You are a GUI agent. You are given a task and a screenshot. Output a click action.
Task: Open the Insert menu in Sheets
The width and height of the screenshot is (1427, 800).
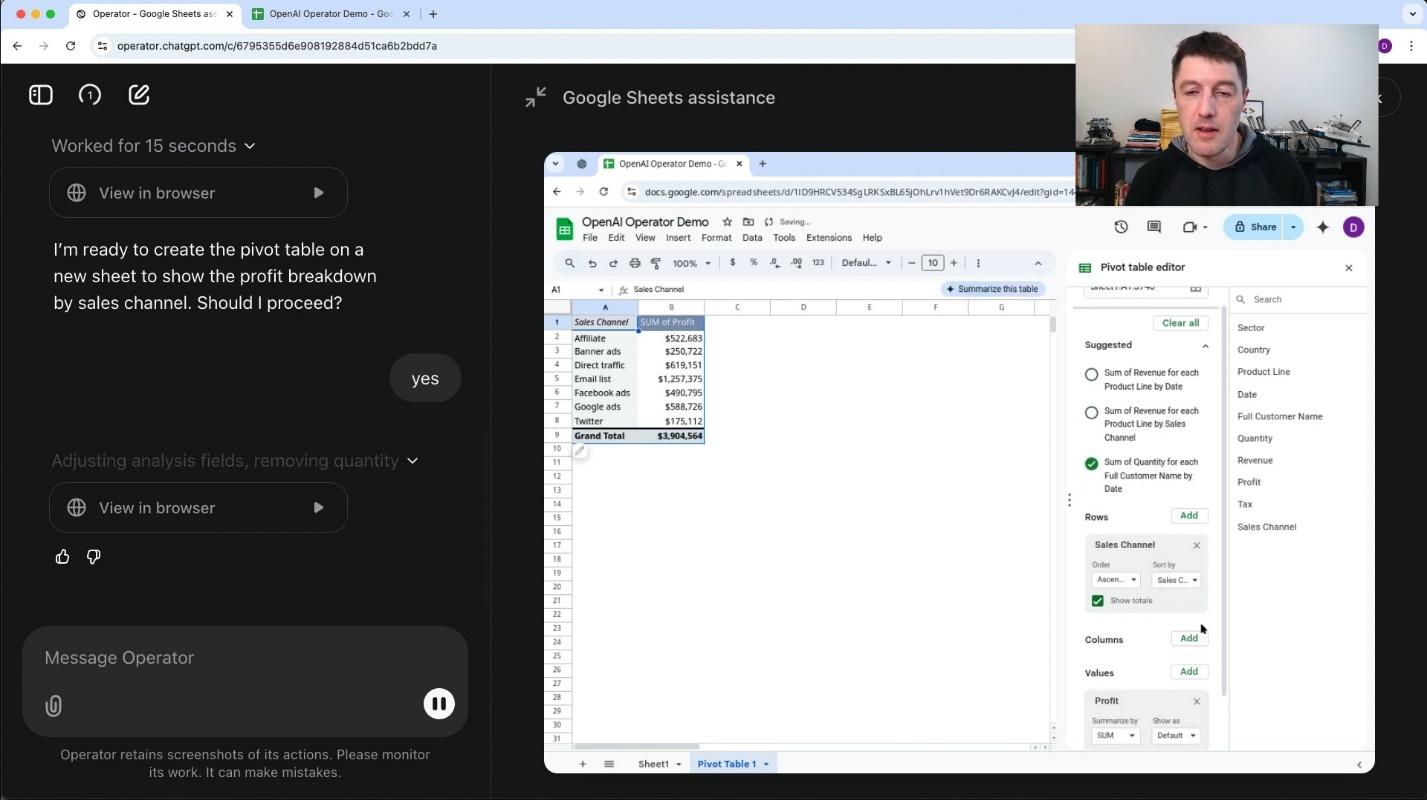click(x=678, y=238)
